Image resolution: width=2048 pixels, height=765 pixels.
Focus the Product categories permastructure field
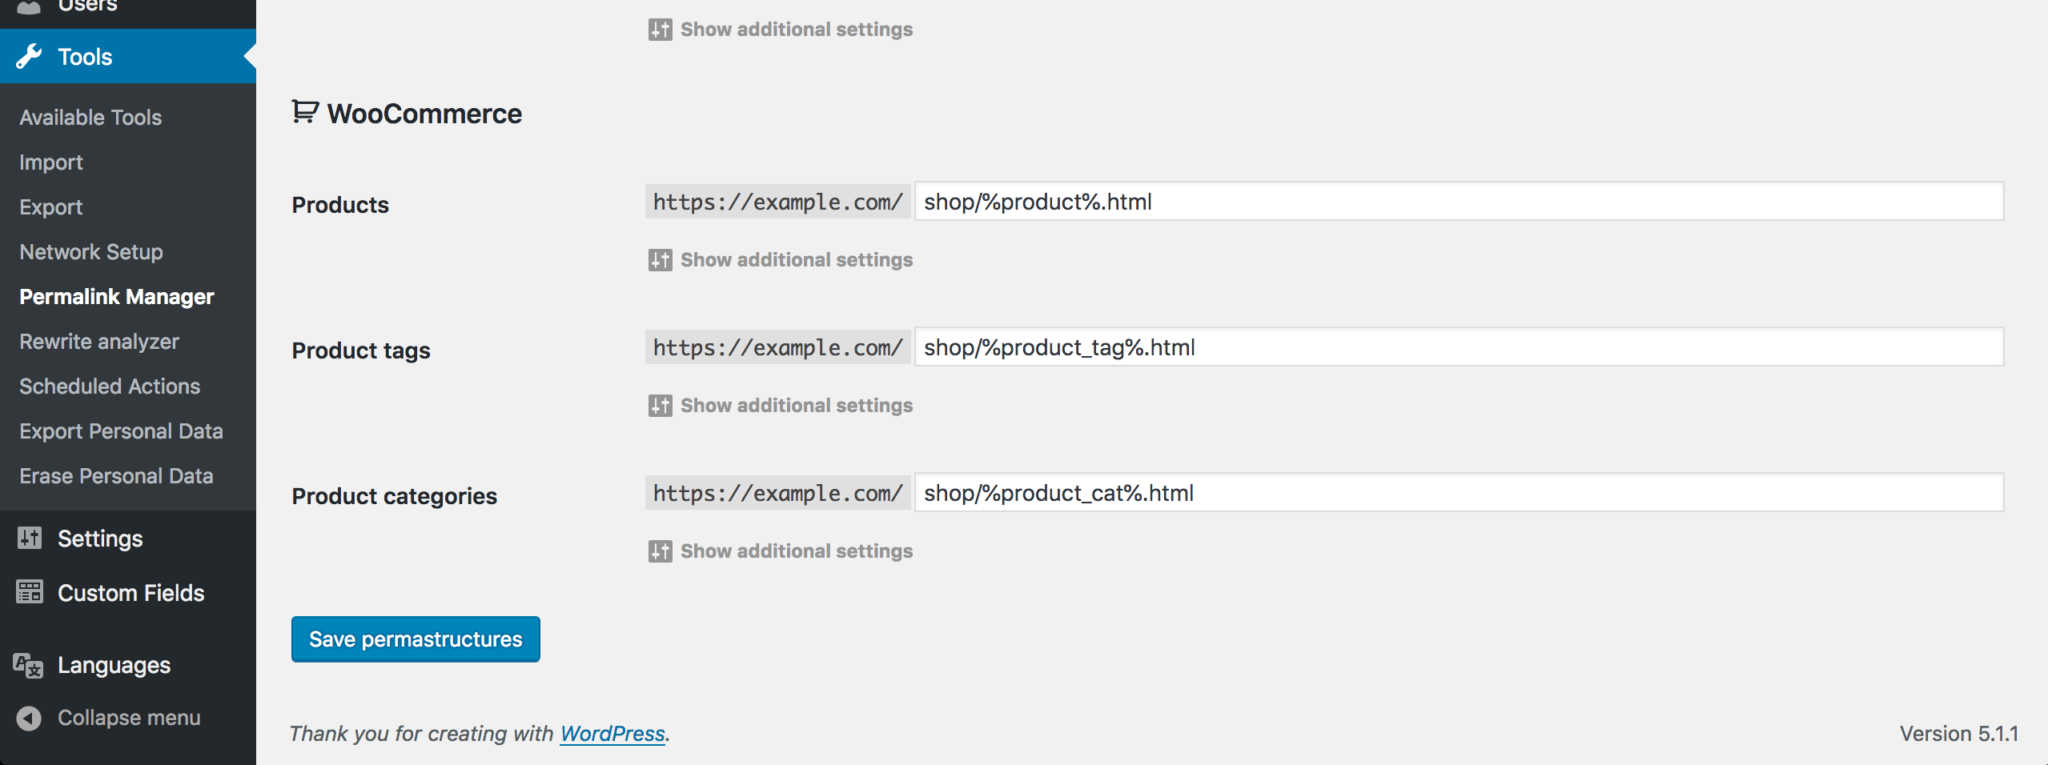click(x=1459, y=492)
